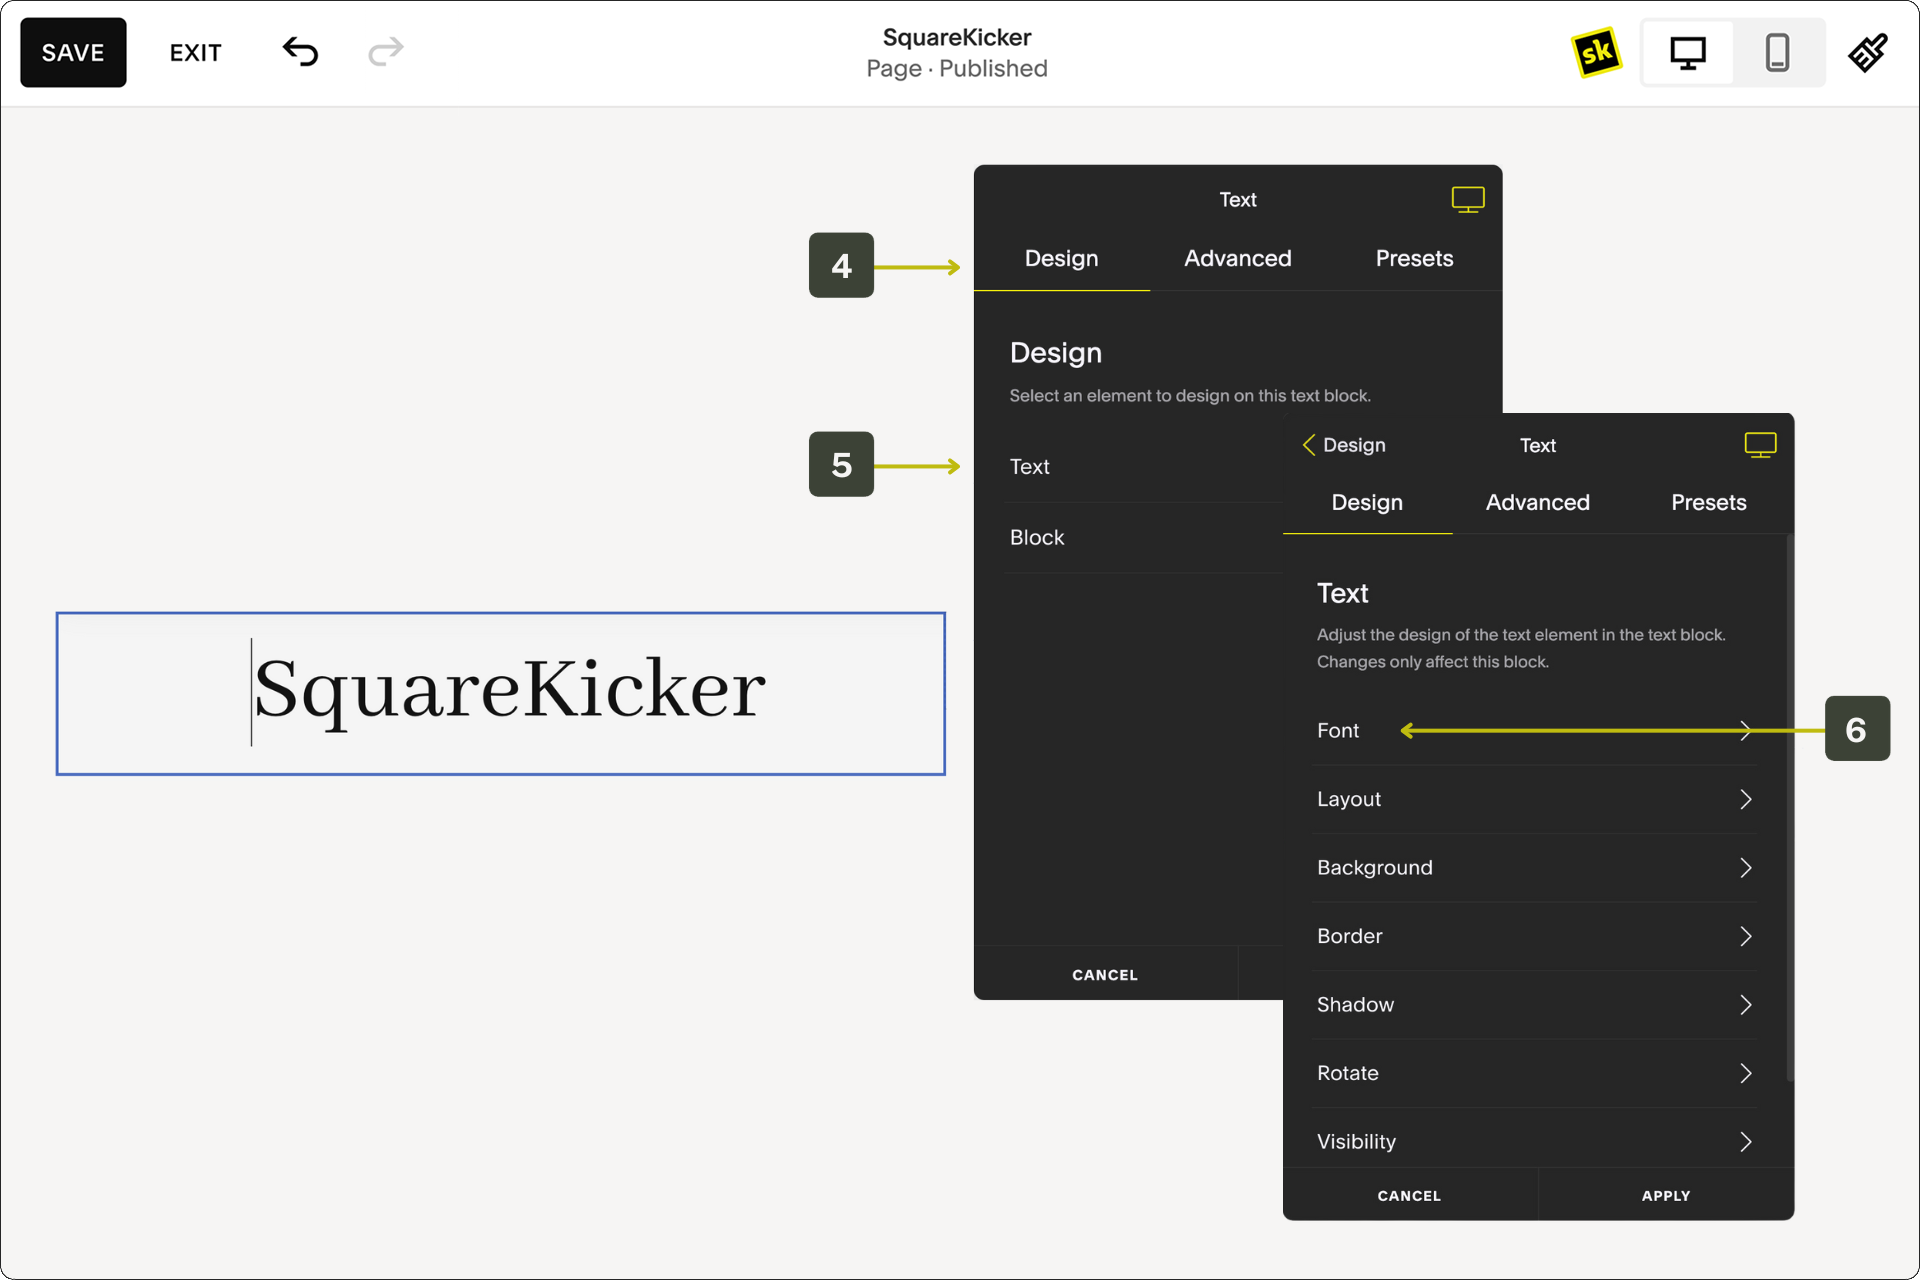The image size is (1920, 1280).
Task: Click the undo arrow icon
Action: [x=300, y=52]
